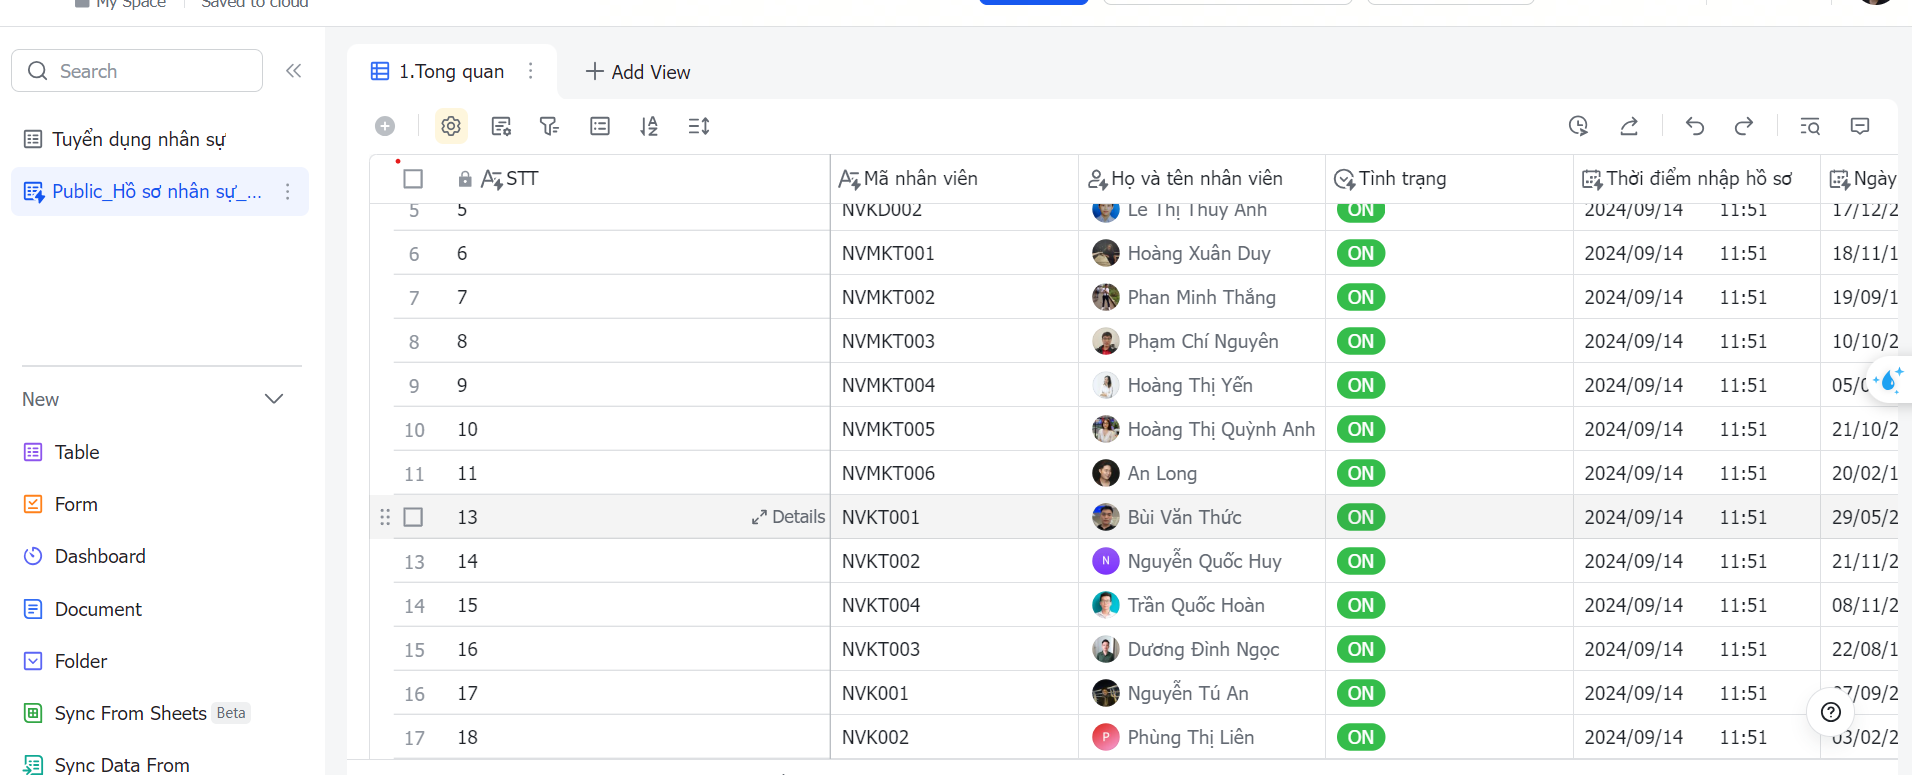Click the name Hoàng Thị Yến
The image size is (1912, 775).
(x=1190, y=385)
